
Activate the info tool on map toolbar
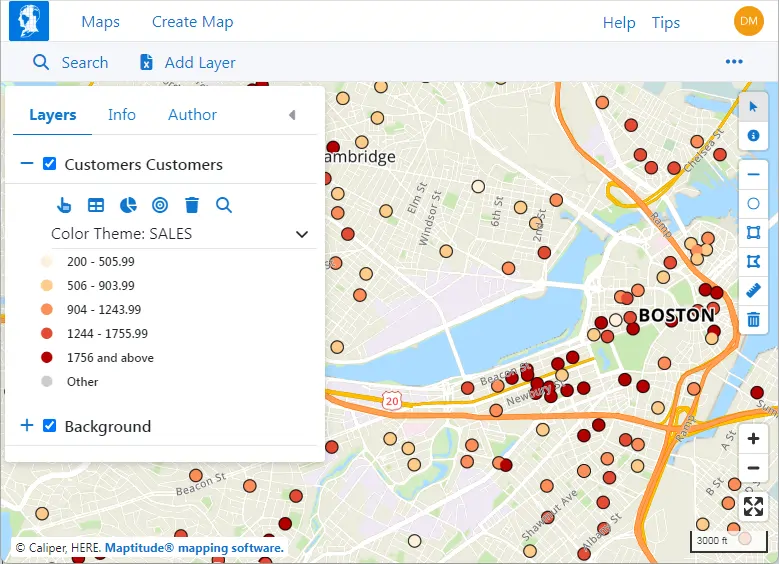[x=754, y=134]
